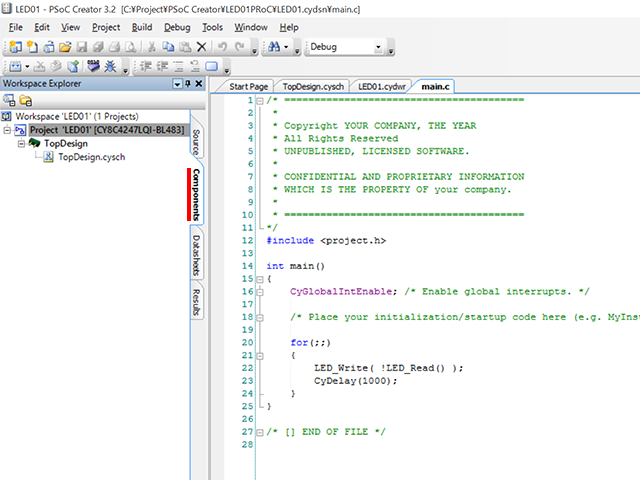The image size is (640, 480).
Task: Collapse the TopDesign tree node
Action: pos(21,144)
